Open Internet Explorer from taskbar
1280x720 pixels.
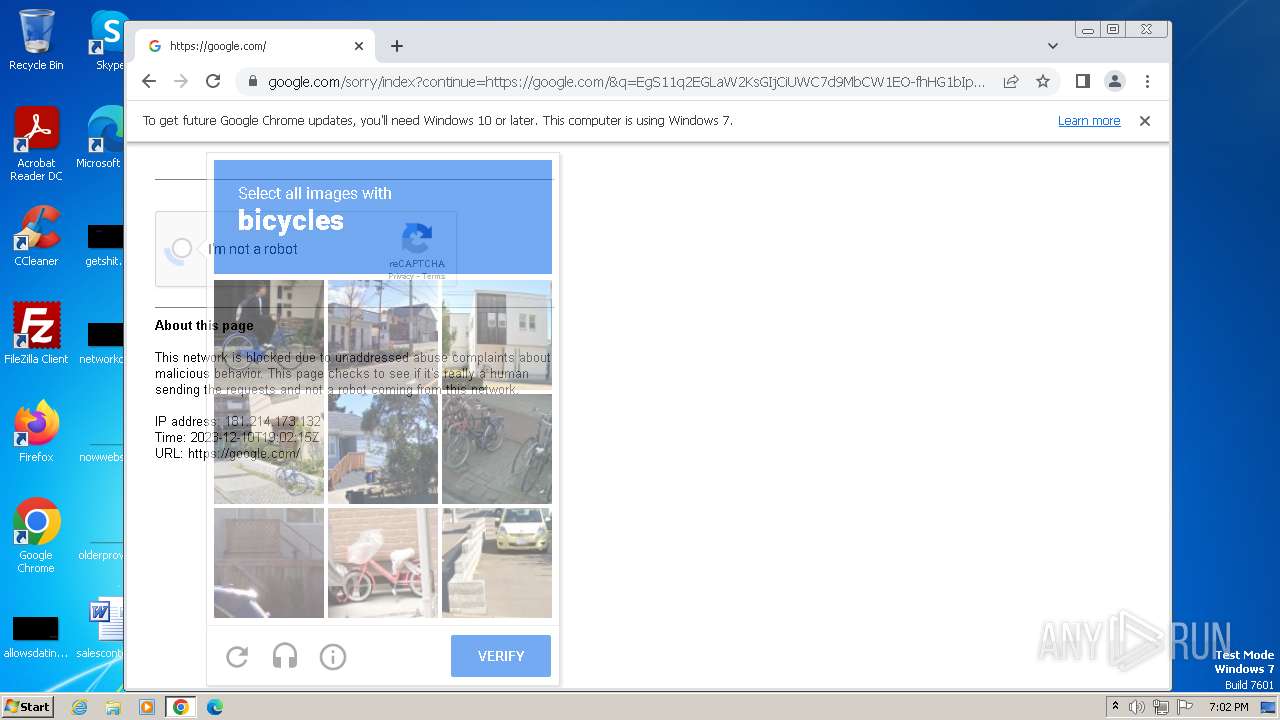click(x=80, y=707)
